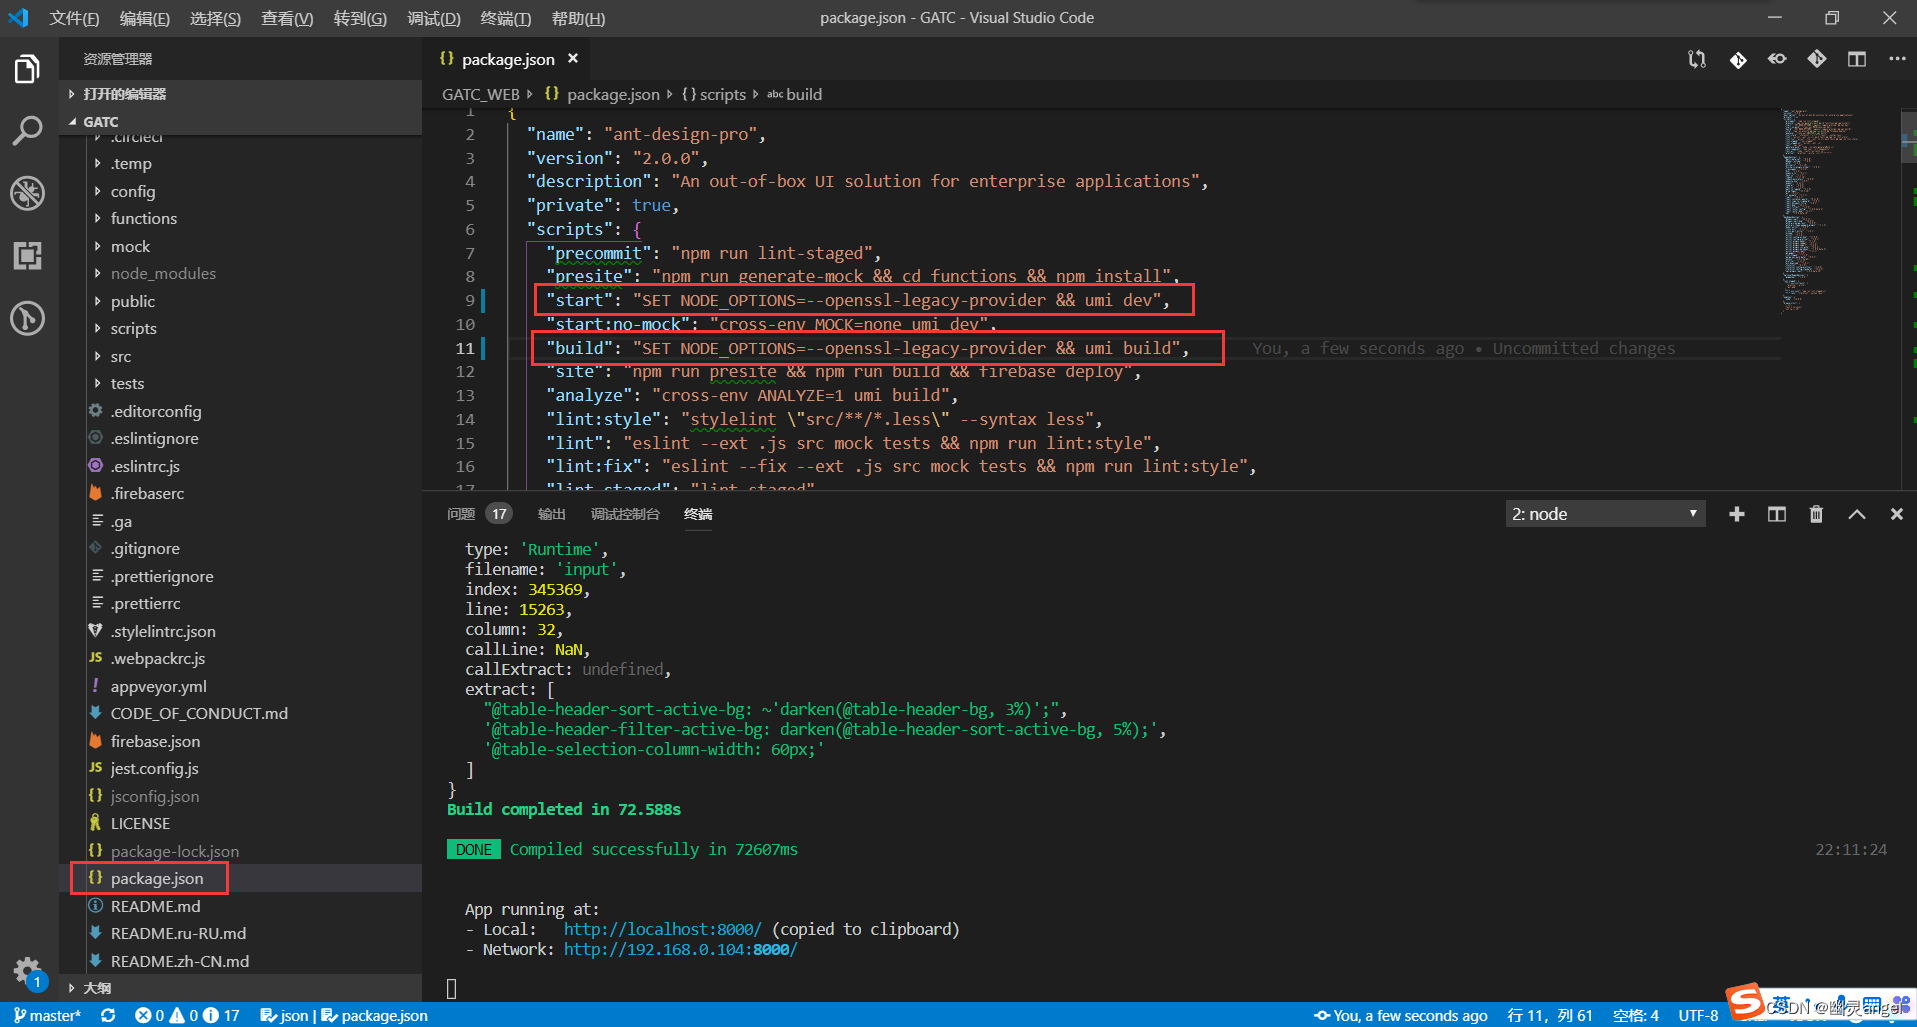Open the Search view in activity bar
Image resolution: width=1917 pixels, height=1027 pixels.
click(x=27, y=130)
